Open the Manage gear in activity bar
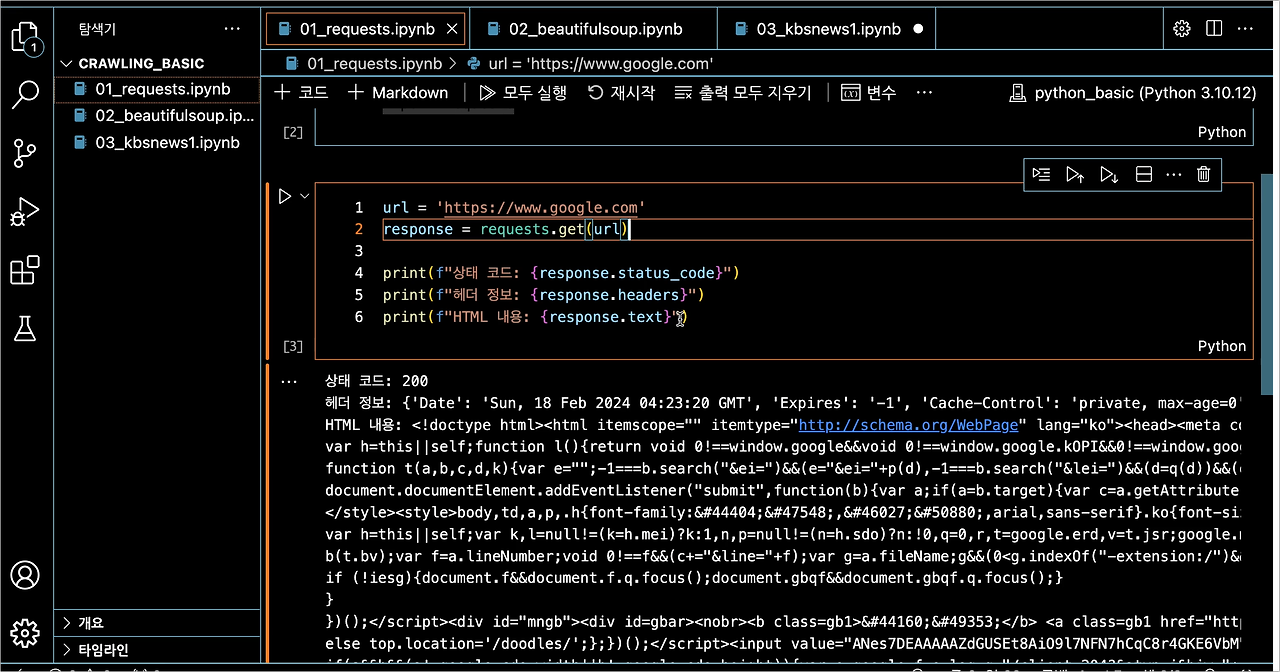 coord(26,632)
